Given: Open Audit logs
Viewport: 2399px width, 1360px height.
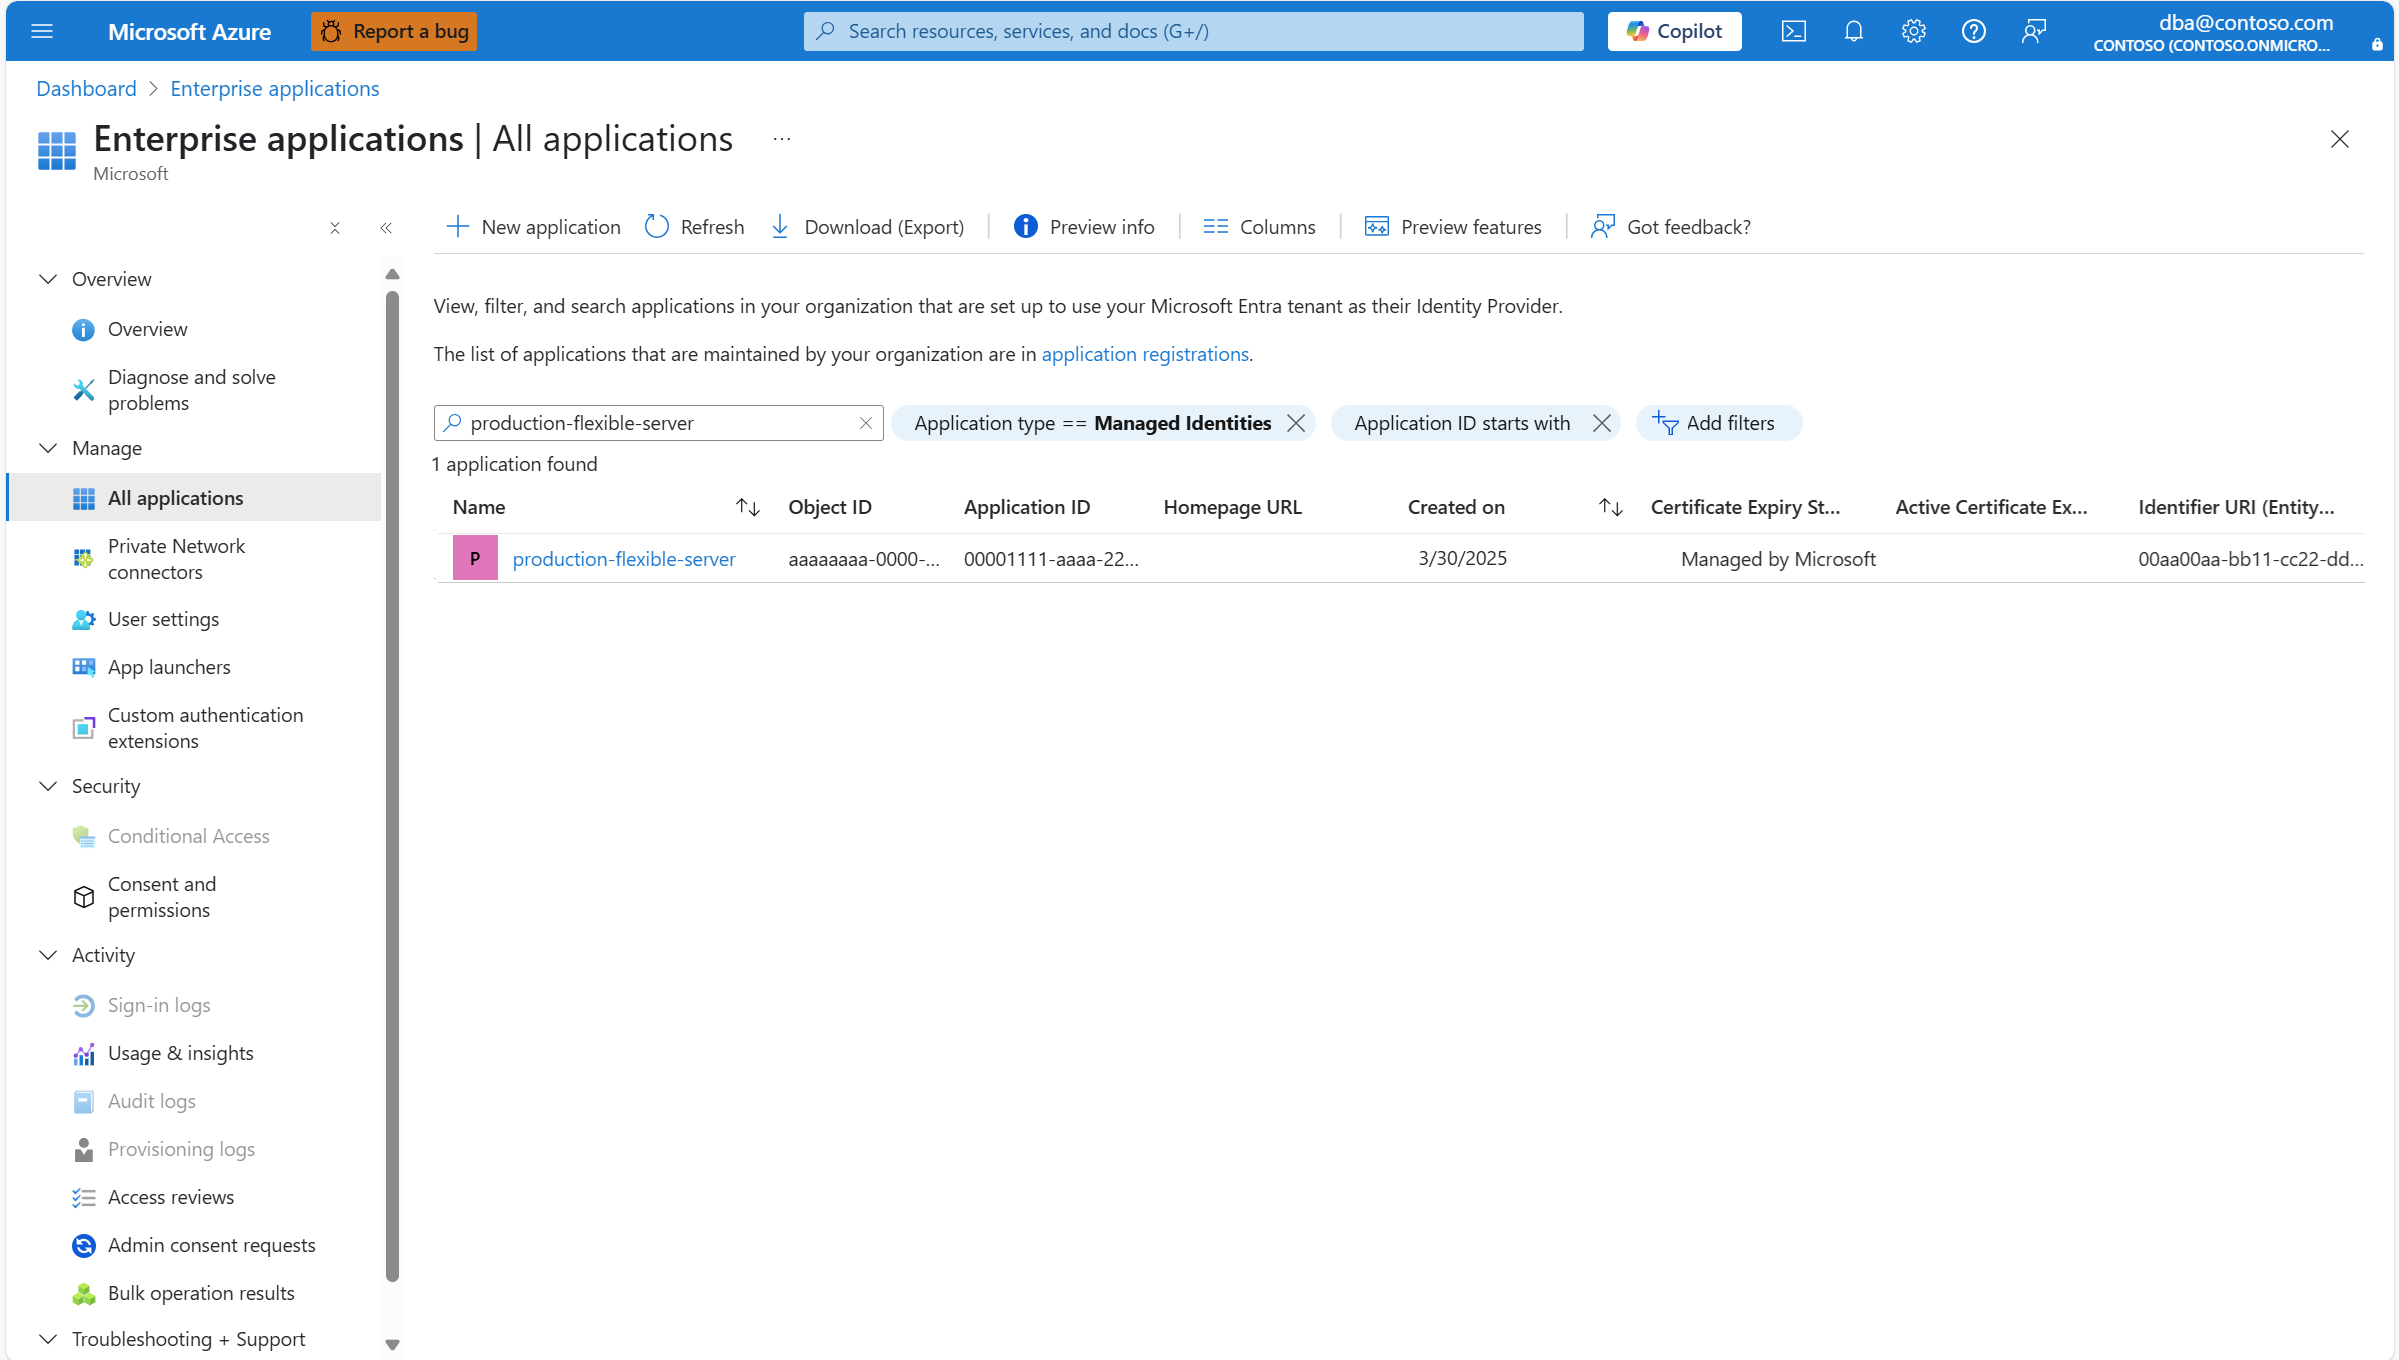Looking at the screenshot, I should coord(151,1101).
